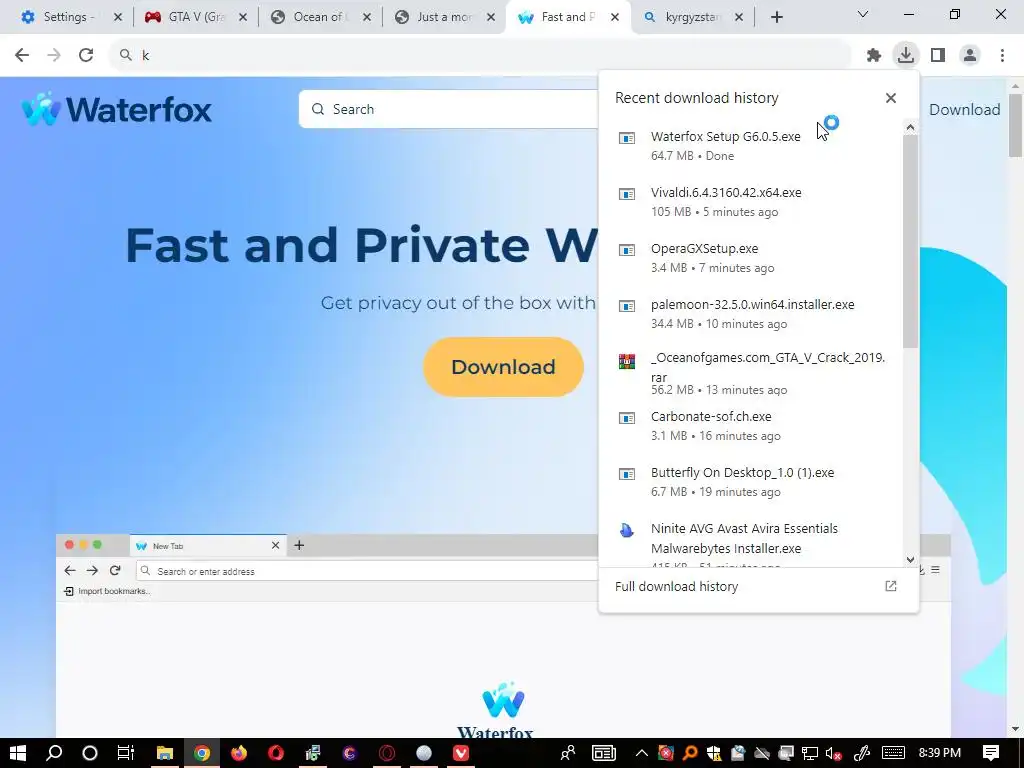
Task: Close the Fast and Private Waterfox tab
Action: [x=615, y=17]
